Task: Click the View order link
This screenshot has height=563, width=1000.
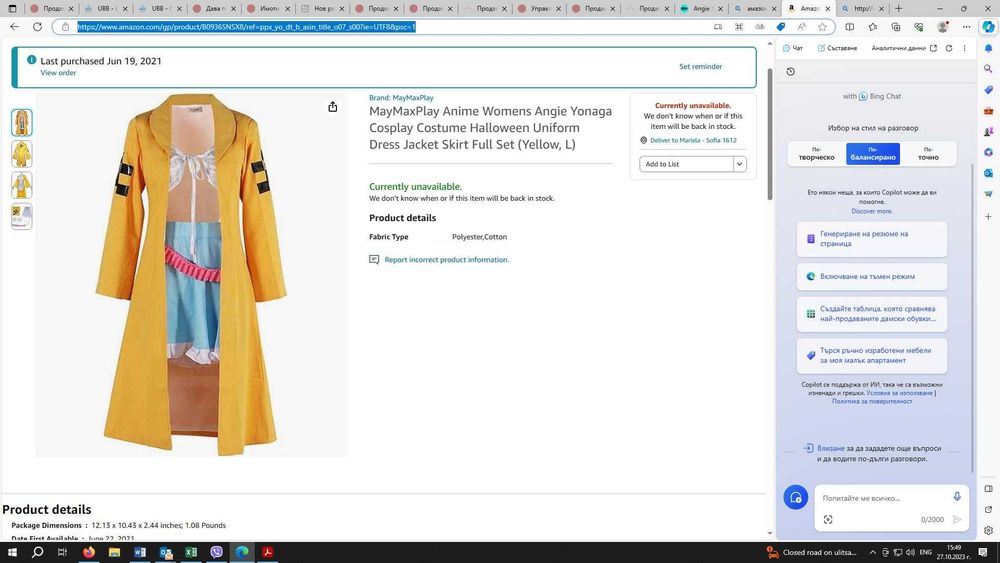Action: pos(58,73)
